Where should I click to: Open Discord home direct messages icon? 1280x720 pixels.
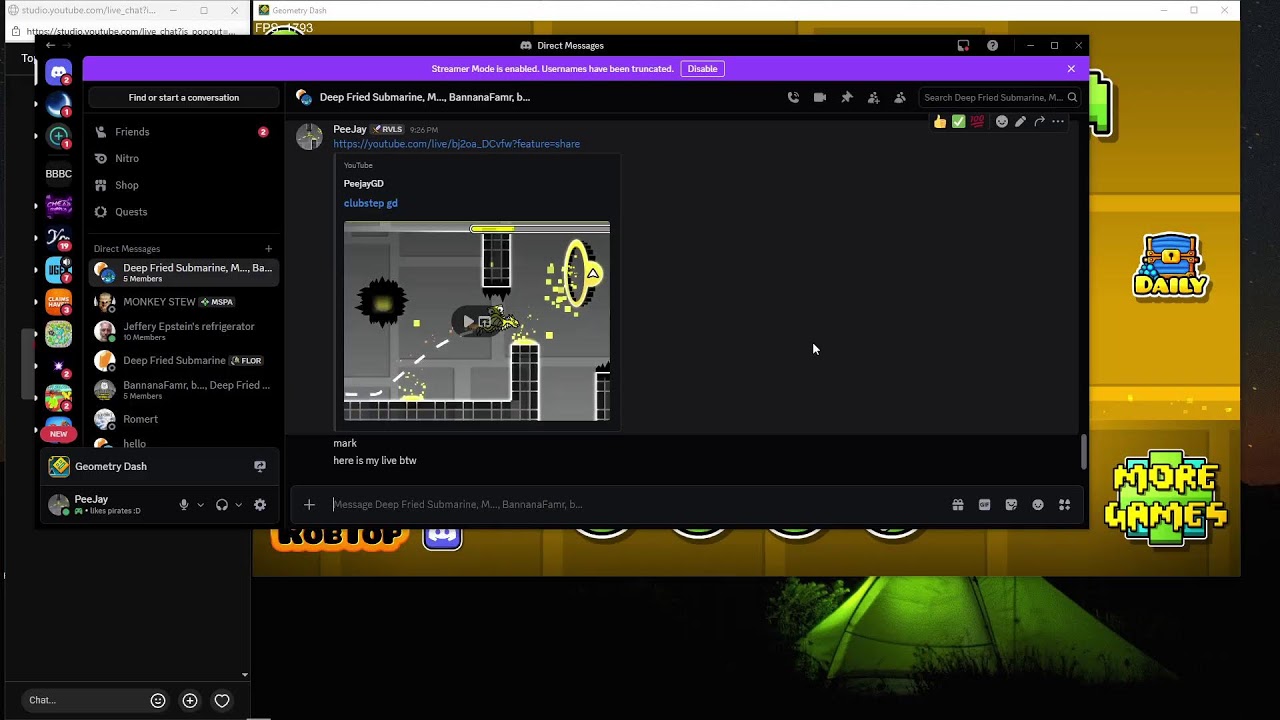[59, 73]
